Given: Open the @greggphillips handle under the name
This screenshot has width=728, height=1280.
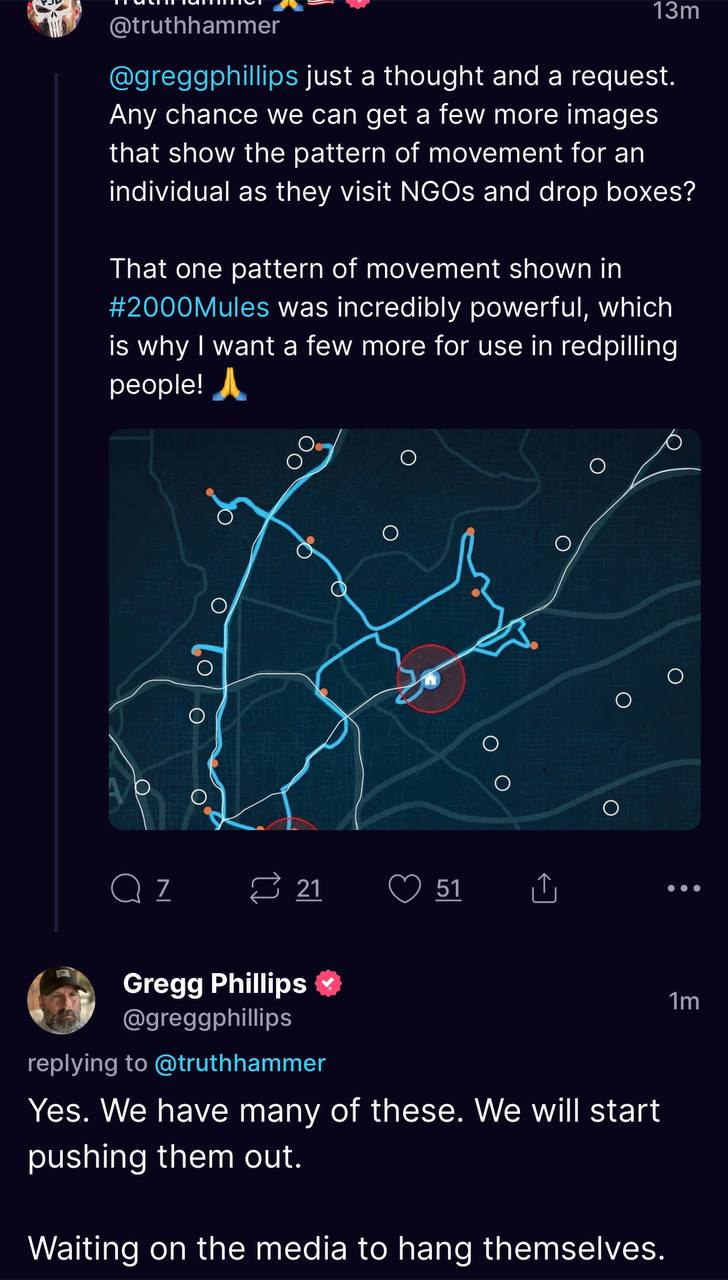Looking at the screenshot, I should point(207,1018).
